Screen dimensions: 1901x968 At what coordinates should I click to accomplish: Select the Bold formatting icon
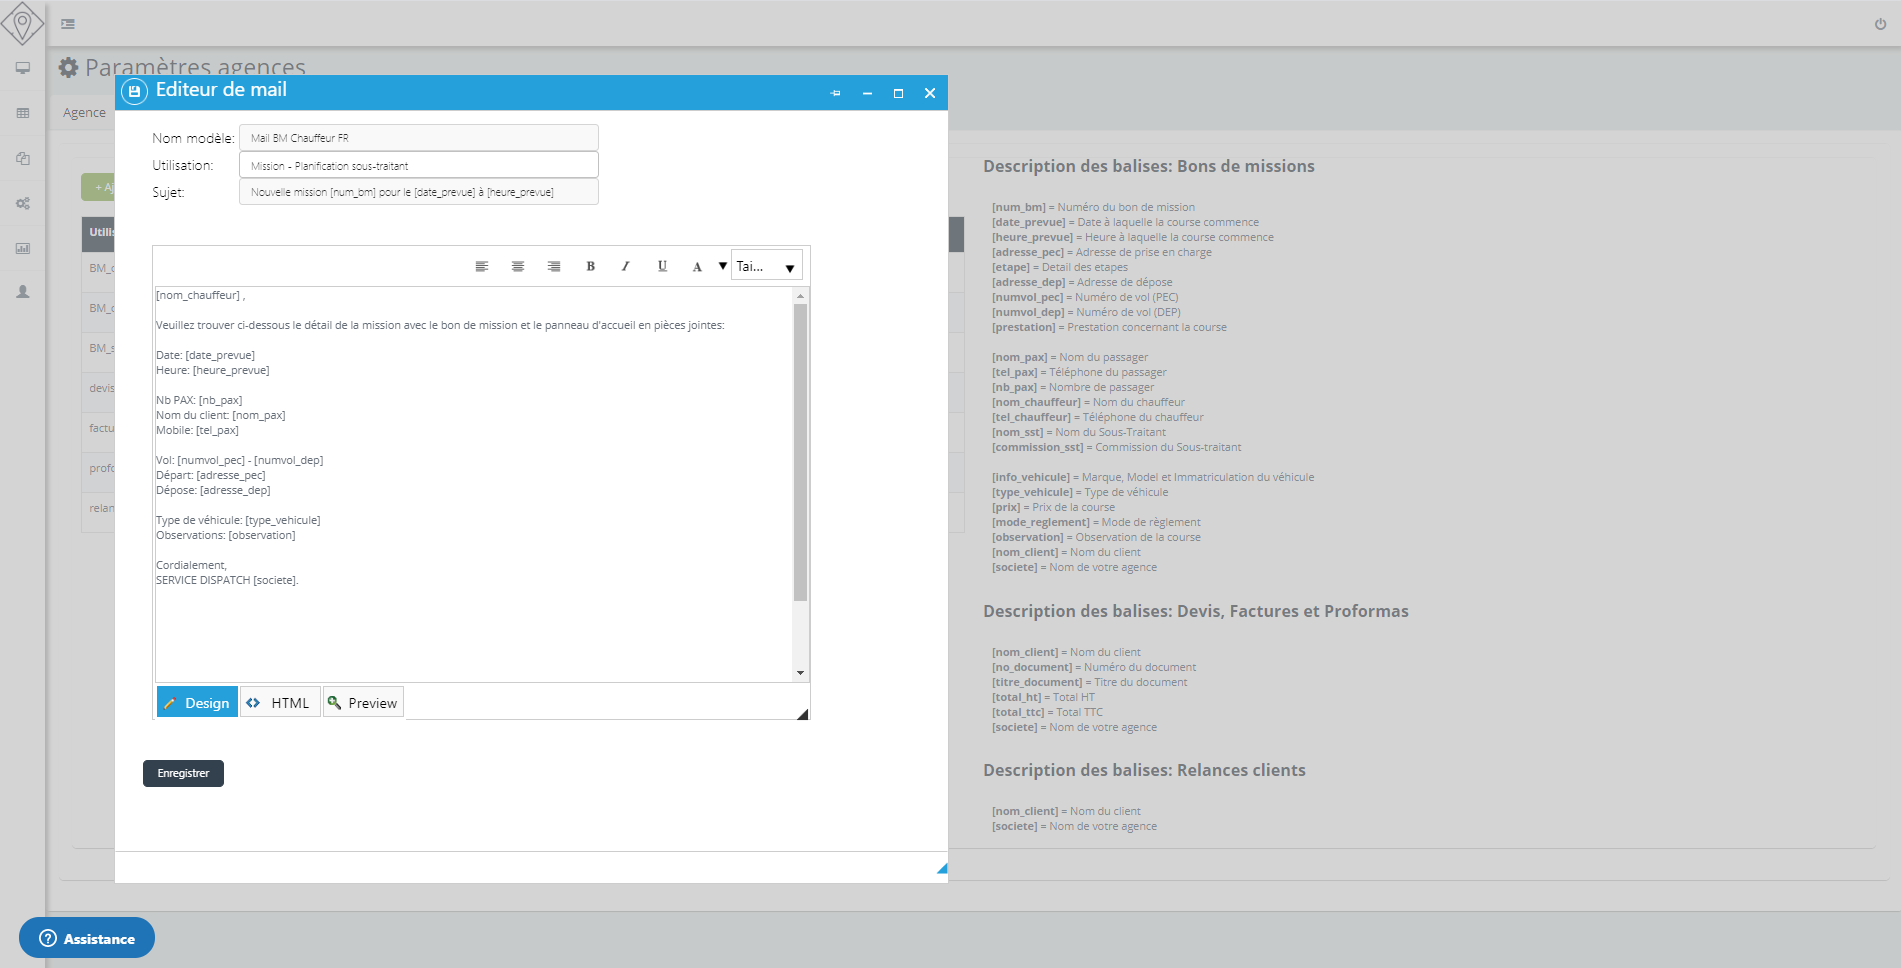point(589,265)
